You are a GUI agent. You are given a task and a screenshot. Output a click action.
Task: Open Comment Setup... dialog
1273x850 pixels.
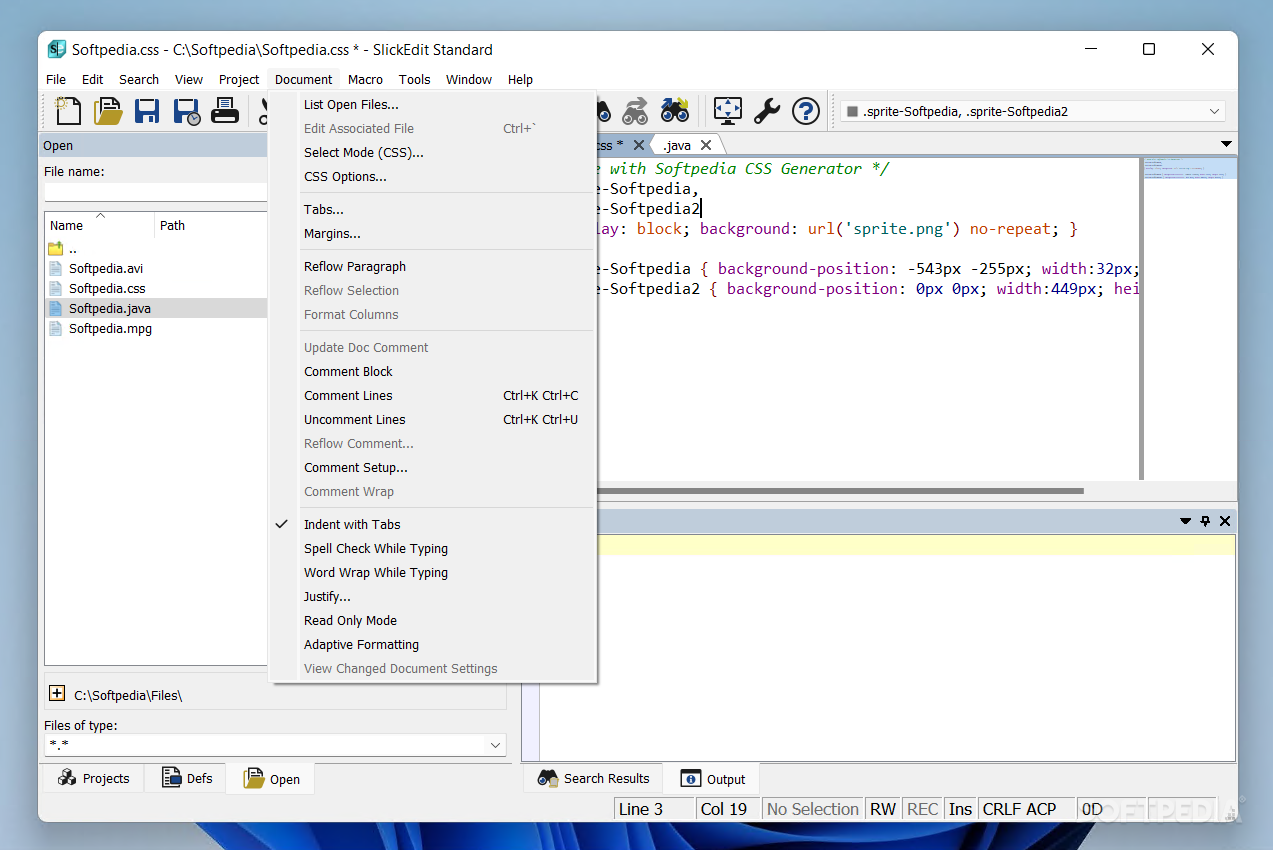(356, 467)
